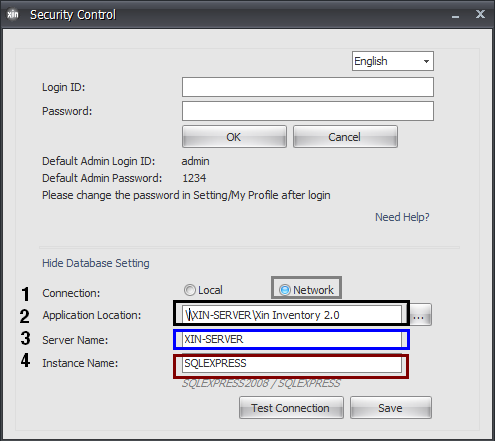
Task: Browse application location with the ellipsis button
Action: coord(421,314)
